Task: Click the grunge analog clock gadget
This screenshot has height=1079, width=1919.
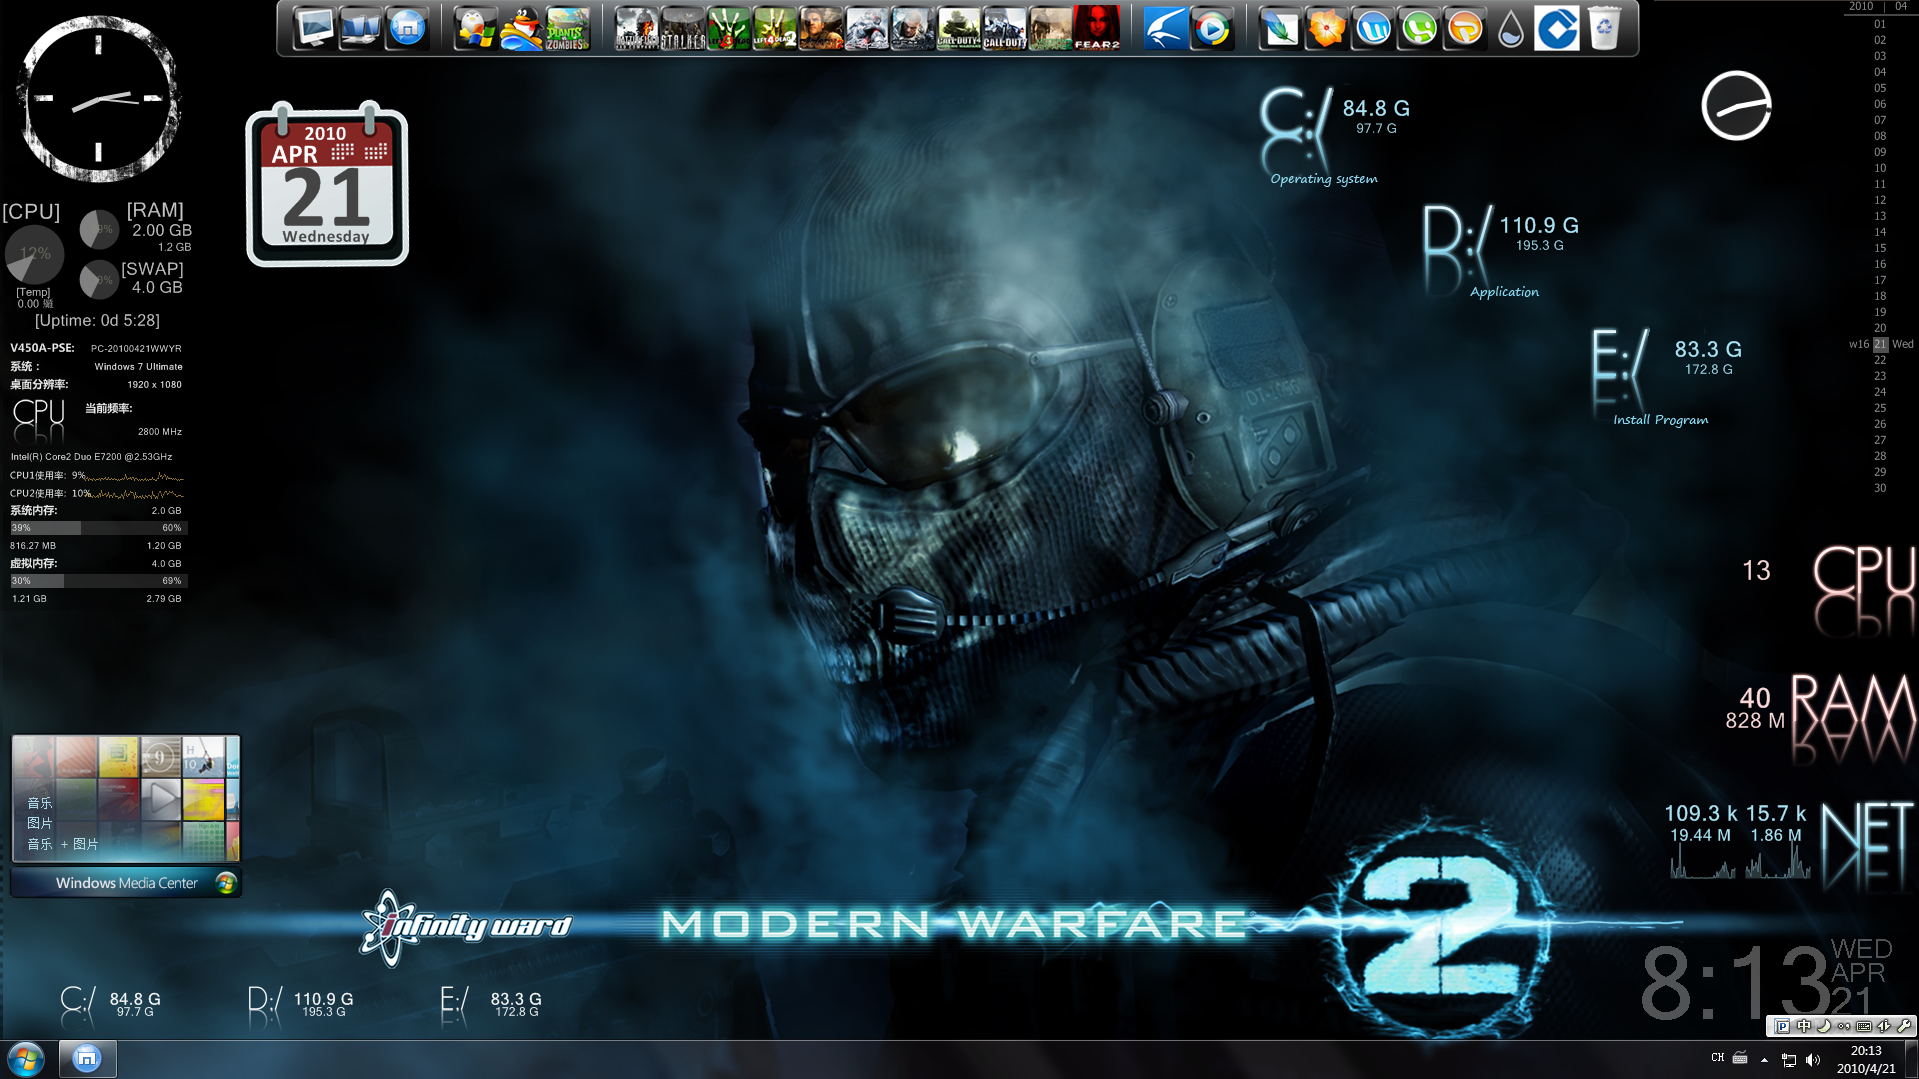Action: [98, 98]
